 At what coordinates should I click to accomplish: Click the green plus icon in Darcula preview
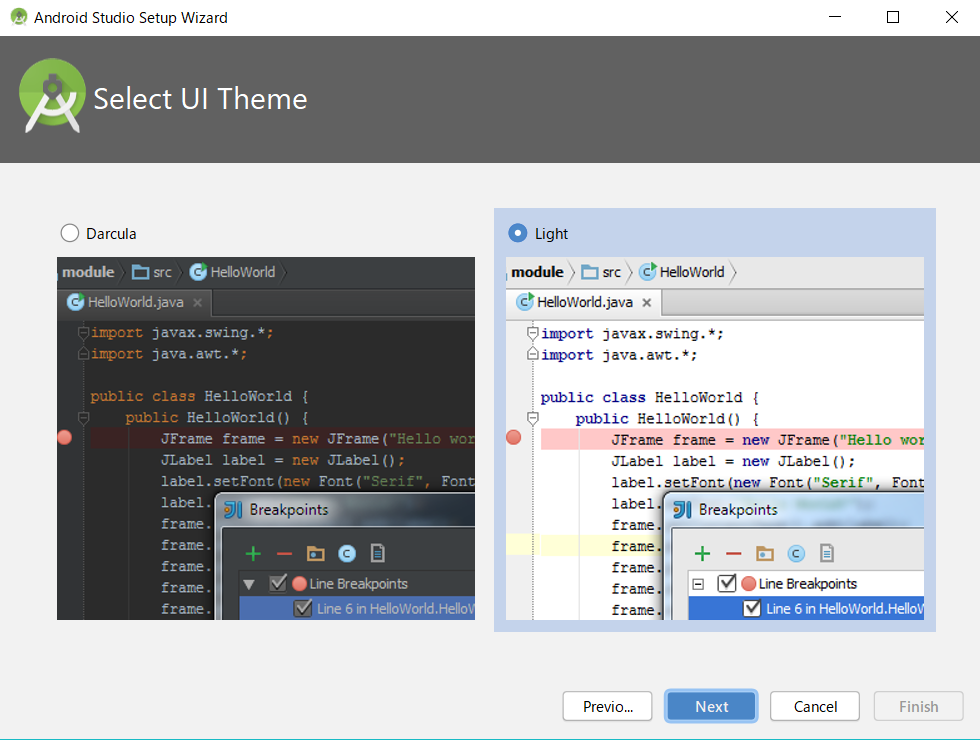point(253,553)
